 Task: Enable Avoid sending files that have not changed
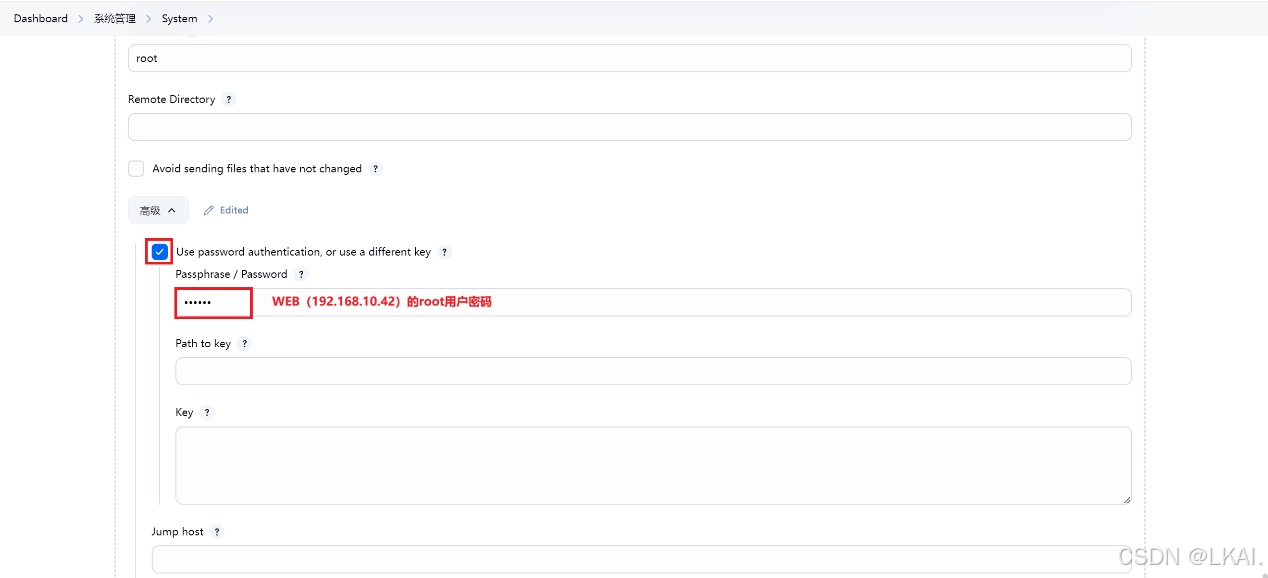[136, 169]
